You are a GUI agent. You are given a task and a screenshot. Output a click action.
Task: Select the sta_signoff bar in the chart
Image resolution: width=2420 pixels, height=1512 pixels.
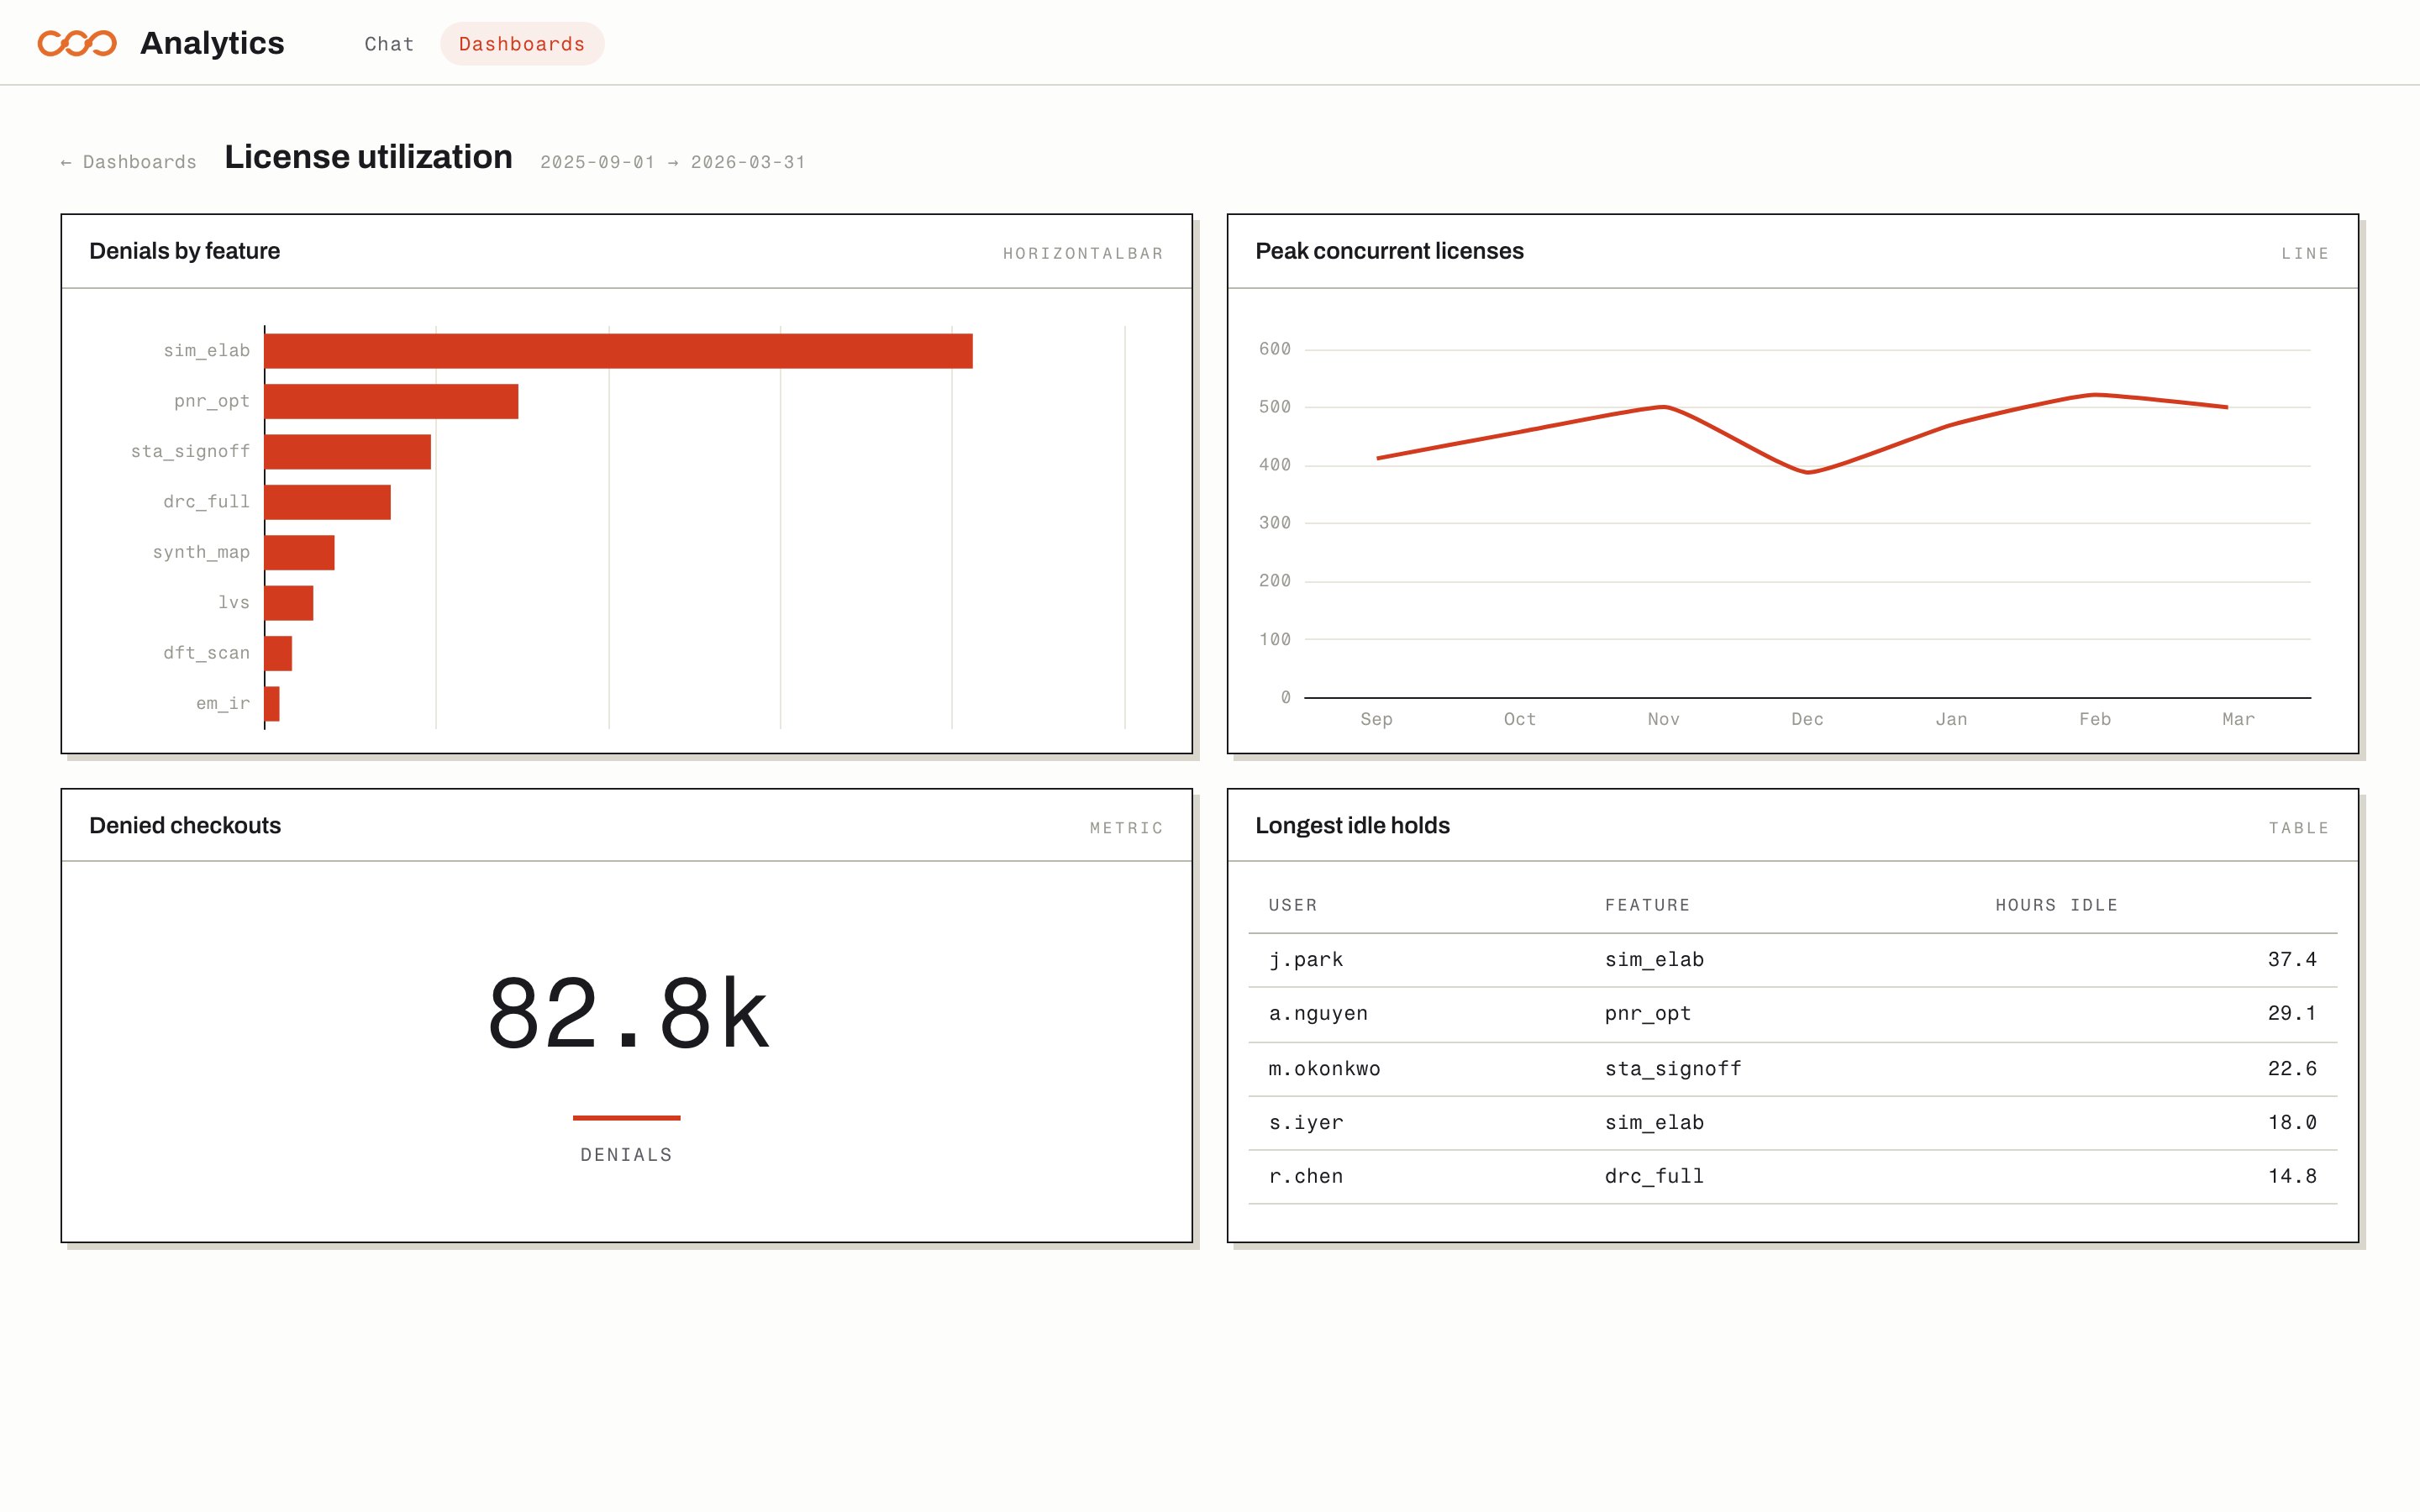tap(347, 452)
